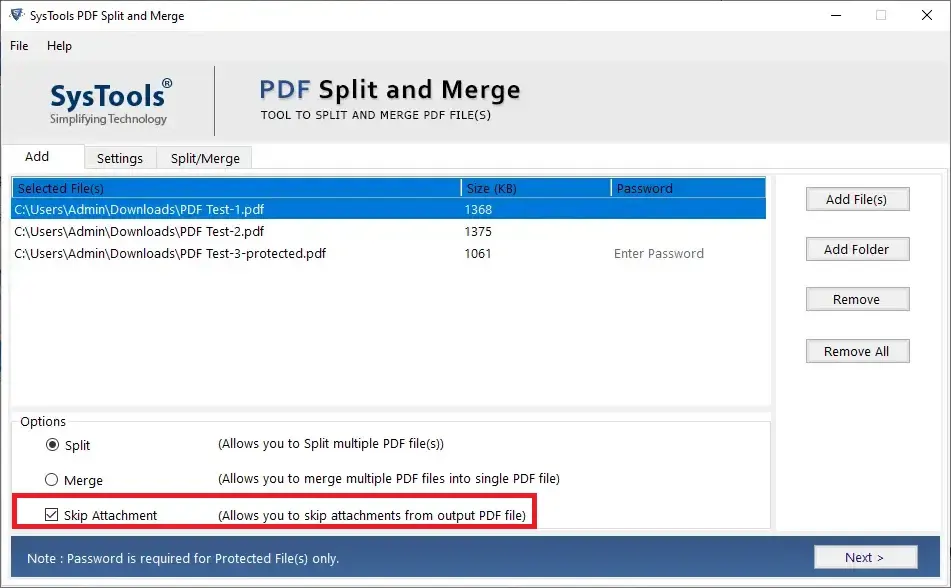Uncheck the Skip Attachment checkbox
Viewport: 951px width, 588px height.
pyautogui.click(x=52, y=515)
